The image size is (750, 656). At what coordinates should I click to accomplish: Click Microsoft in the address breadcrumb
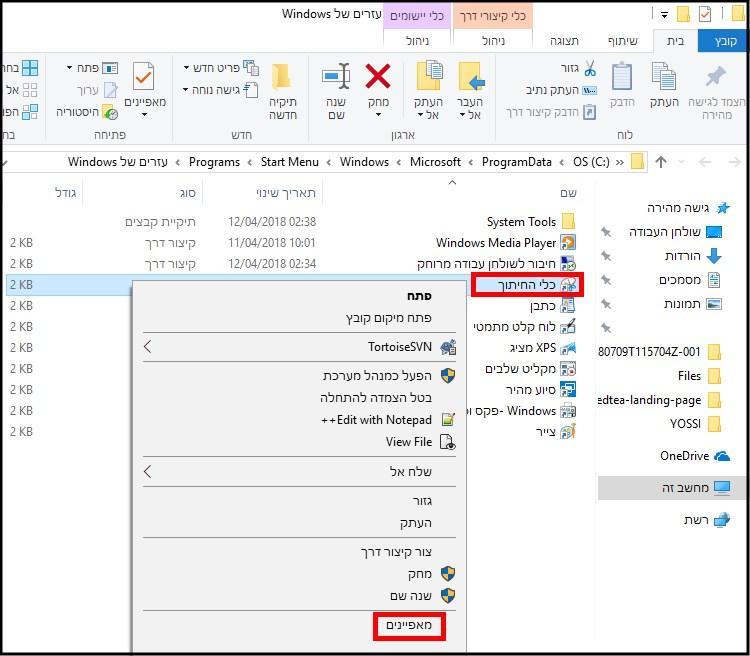tap(435, 162)
